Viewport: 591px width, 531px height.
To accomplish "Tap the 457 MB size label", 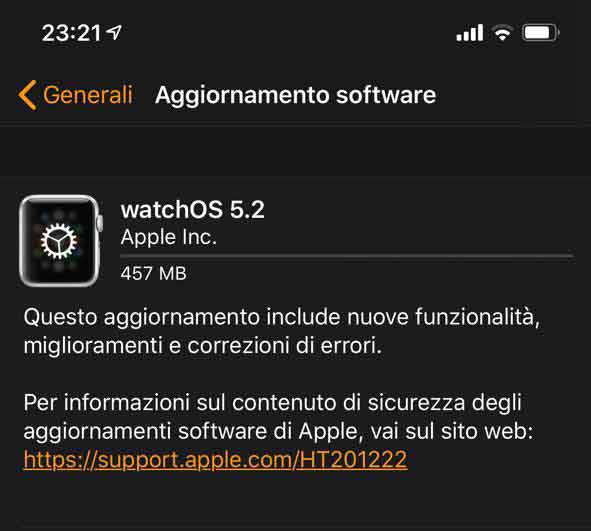I will (x=153, y=273).
